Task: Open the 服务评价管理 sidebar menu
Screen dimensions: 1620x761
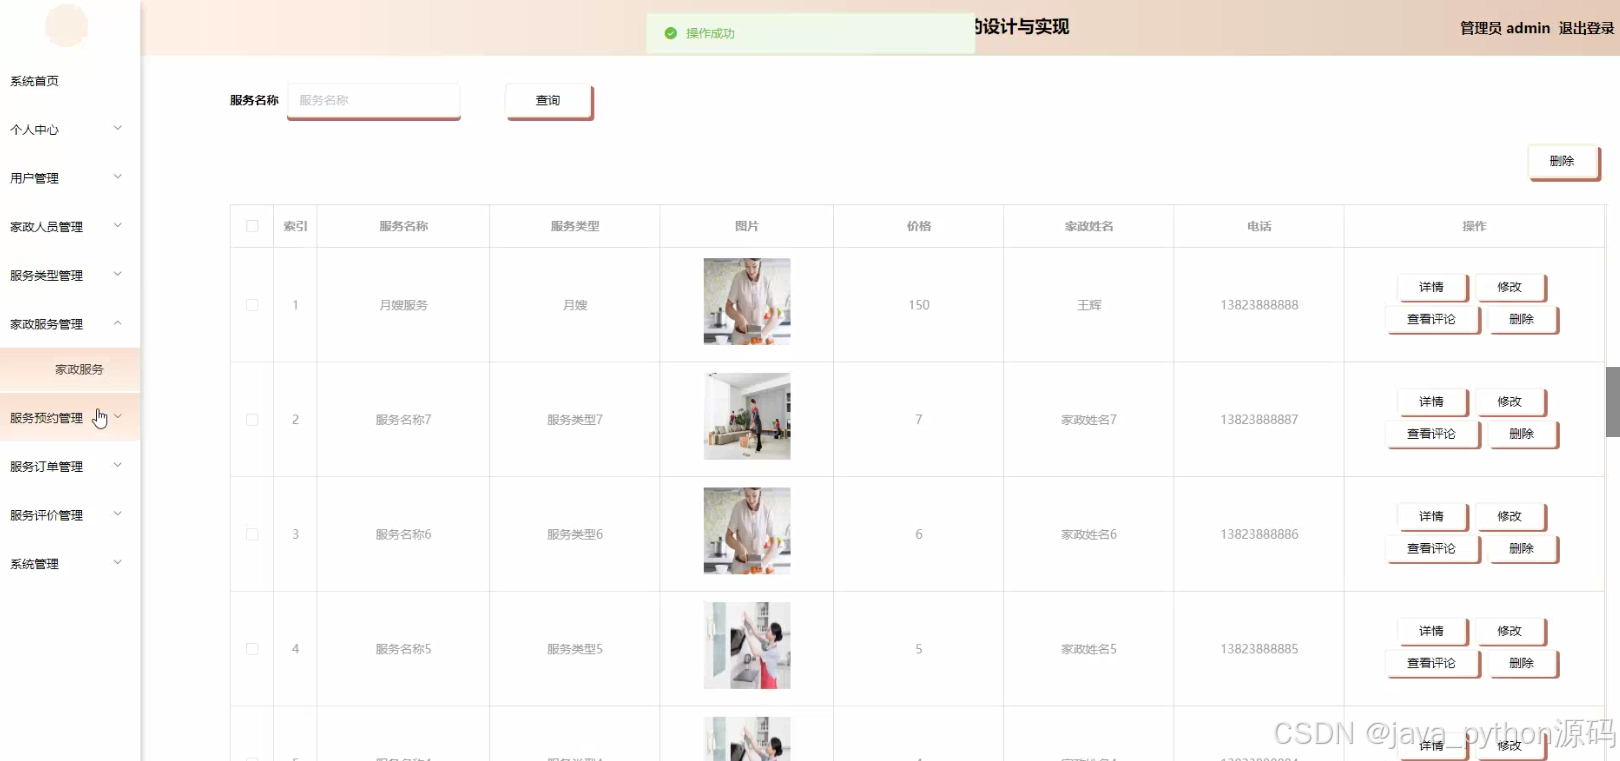Action: (70, 515)
